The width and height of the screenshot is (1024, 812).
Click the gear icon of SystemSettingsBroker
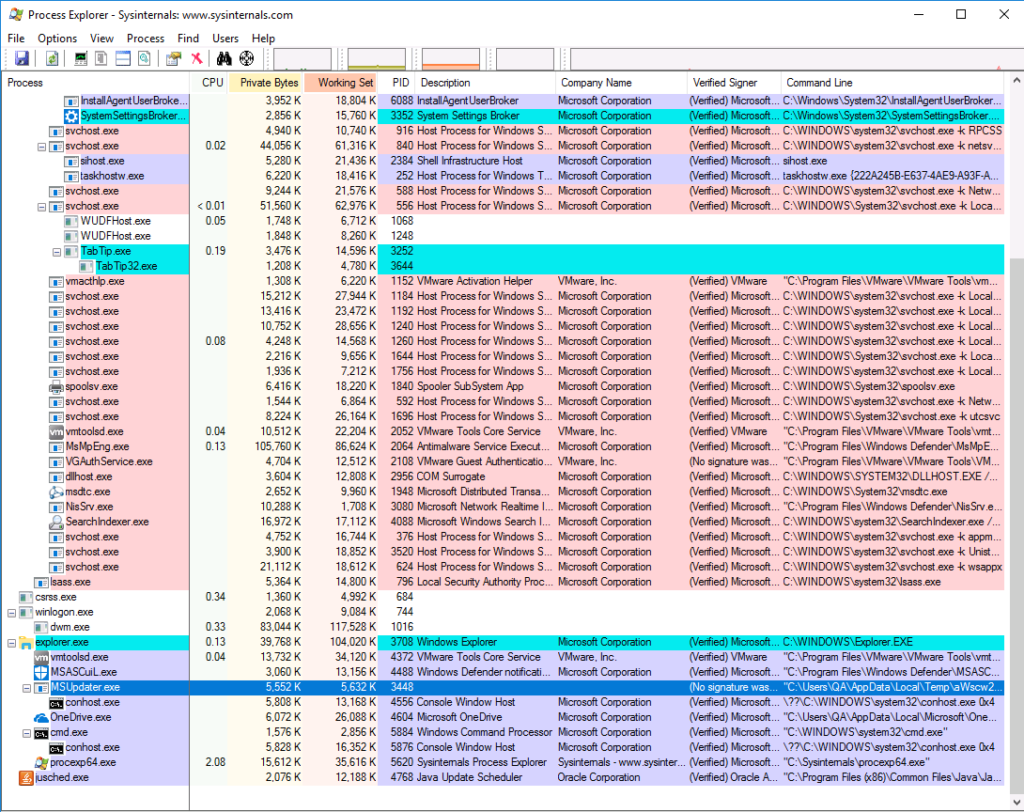point(71,116)
